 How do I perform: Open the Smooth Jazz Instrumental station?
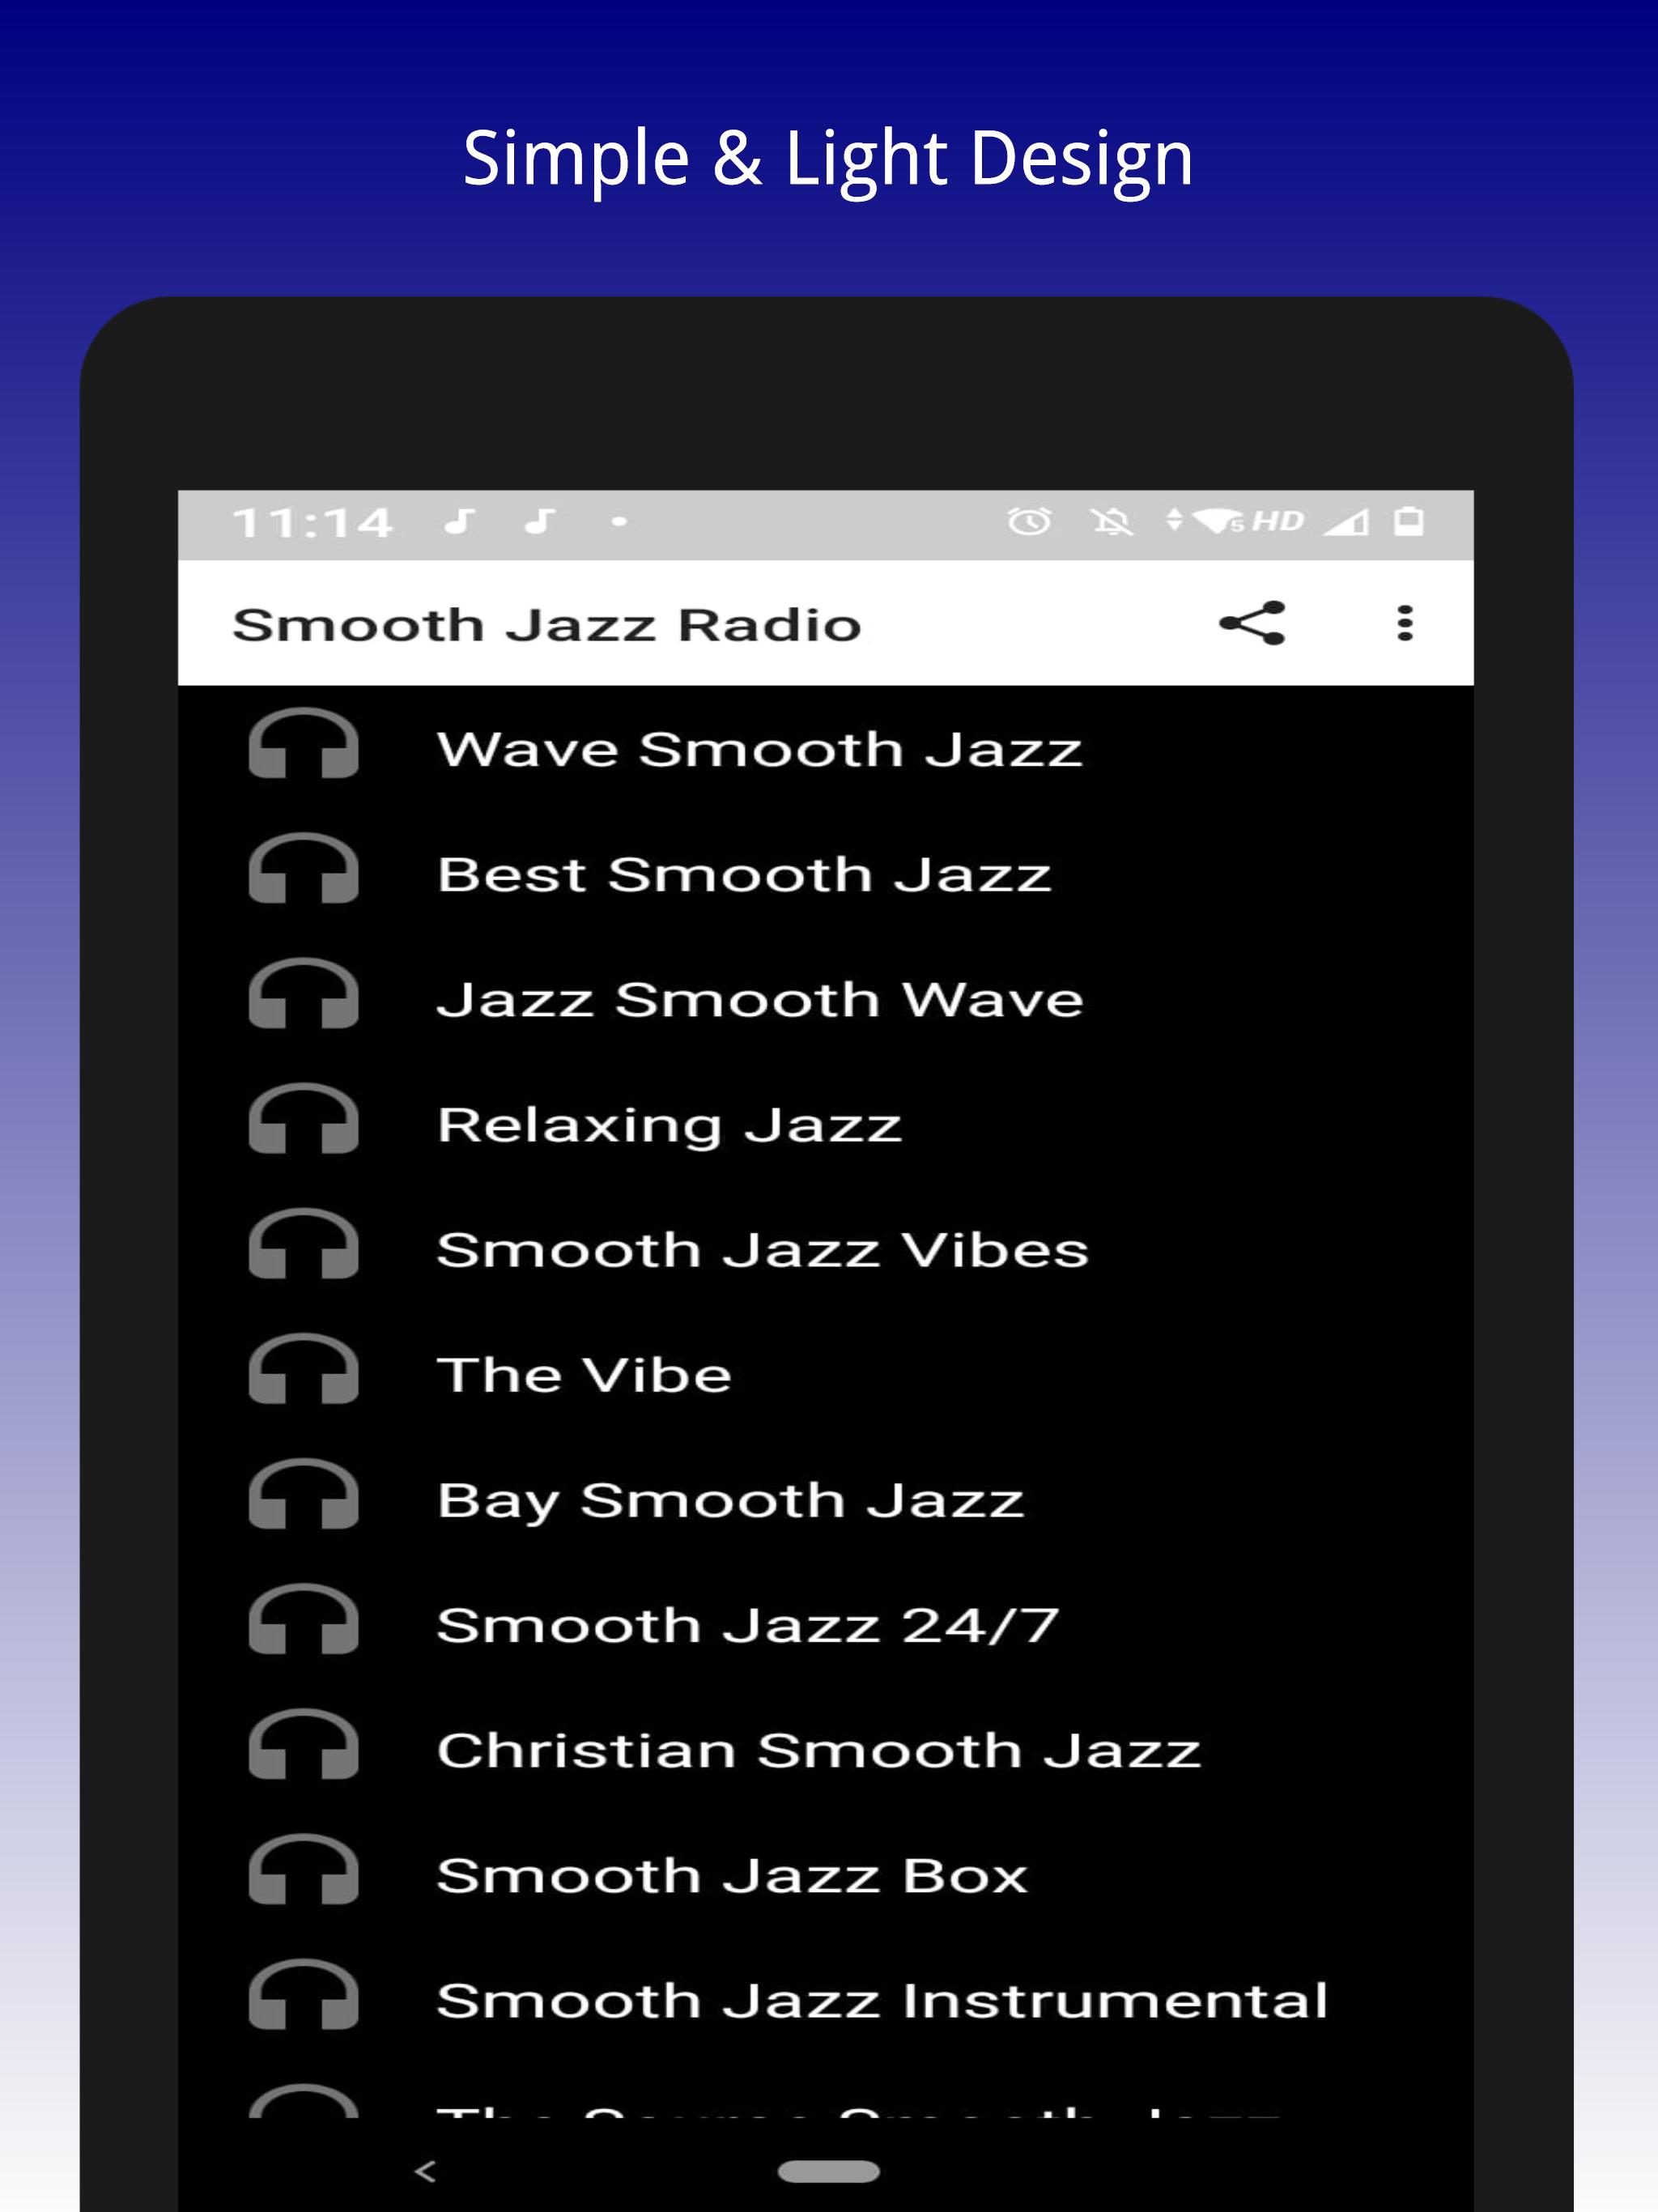826,1999
